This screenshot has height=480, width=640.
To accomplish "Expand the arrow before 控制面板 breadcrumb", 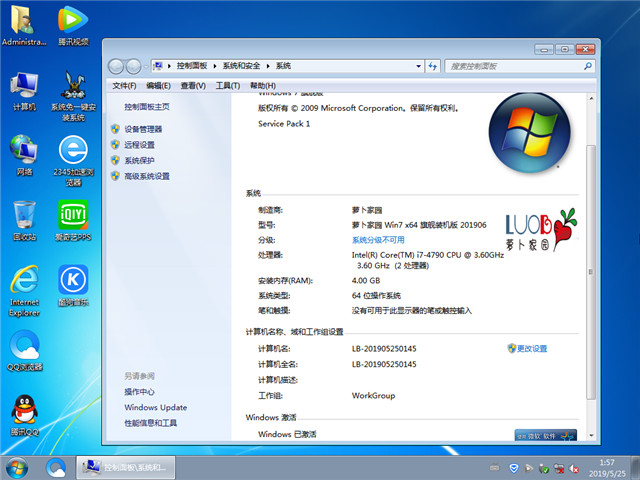I will pyautogui.click(x=169, y=66).
